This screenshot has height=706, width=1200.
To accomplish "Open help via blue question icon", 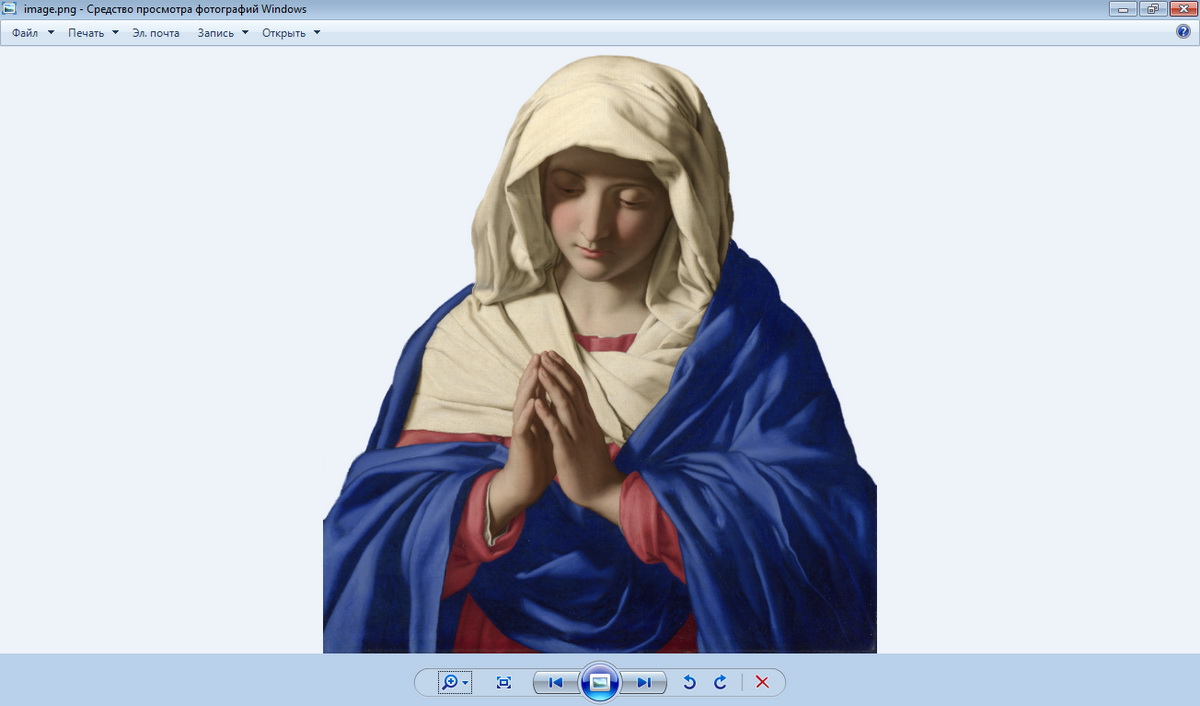I will click(x=1183, y=32).
